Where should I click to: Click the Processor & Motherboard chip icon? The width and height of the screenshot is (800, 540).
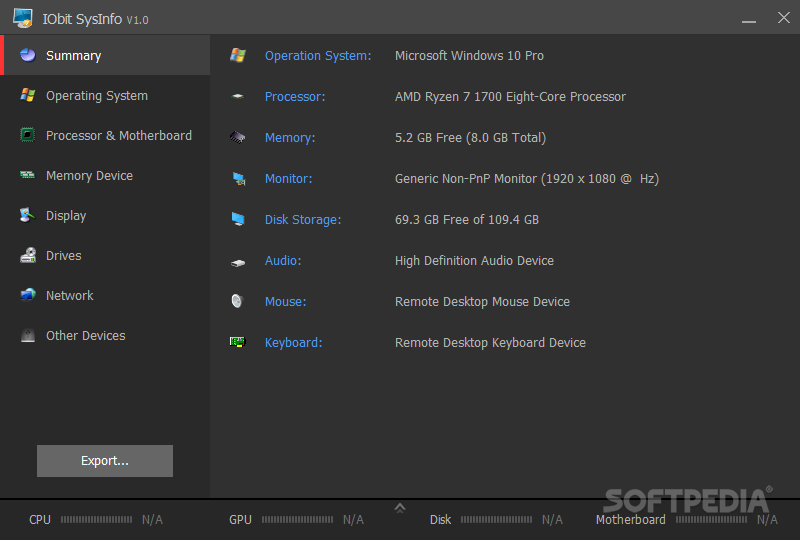pyautogui.click(x=28, y=135)
